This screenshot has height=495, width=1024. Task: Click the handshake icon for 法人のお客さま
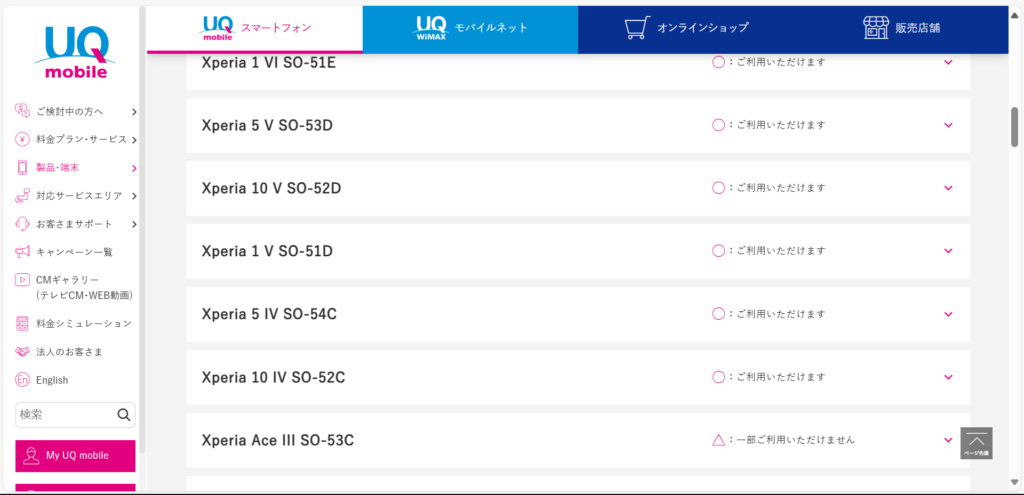(22, 351)
